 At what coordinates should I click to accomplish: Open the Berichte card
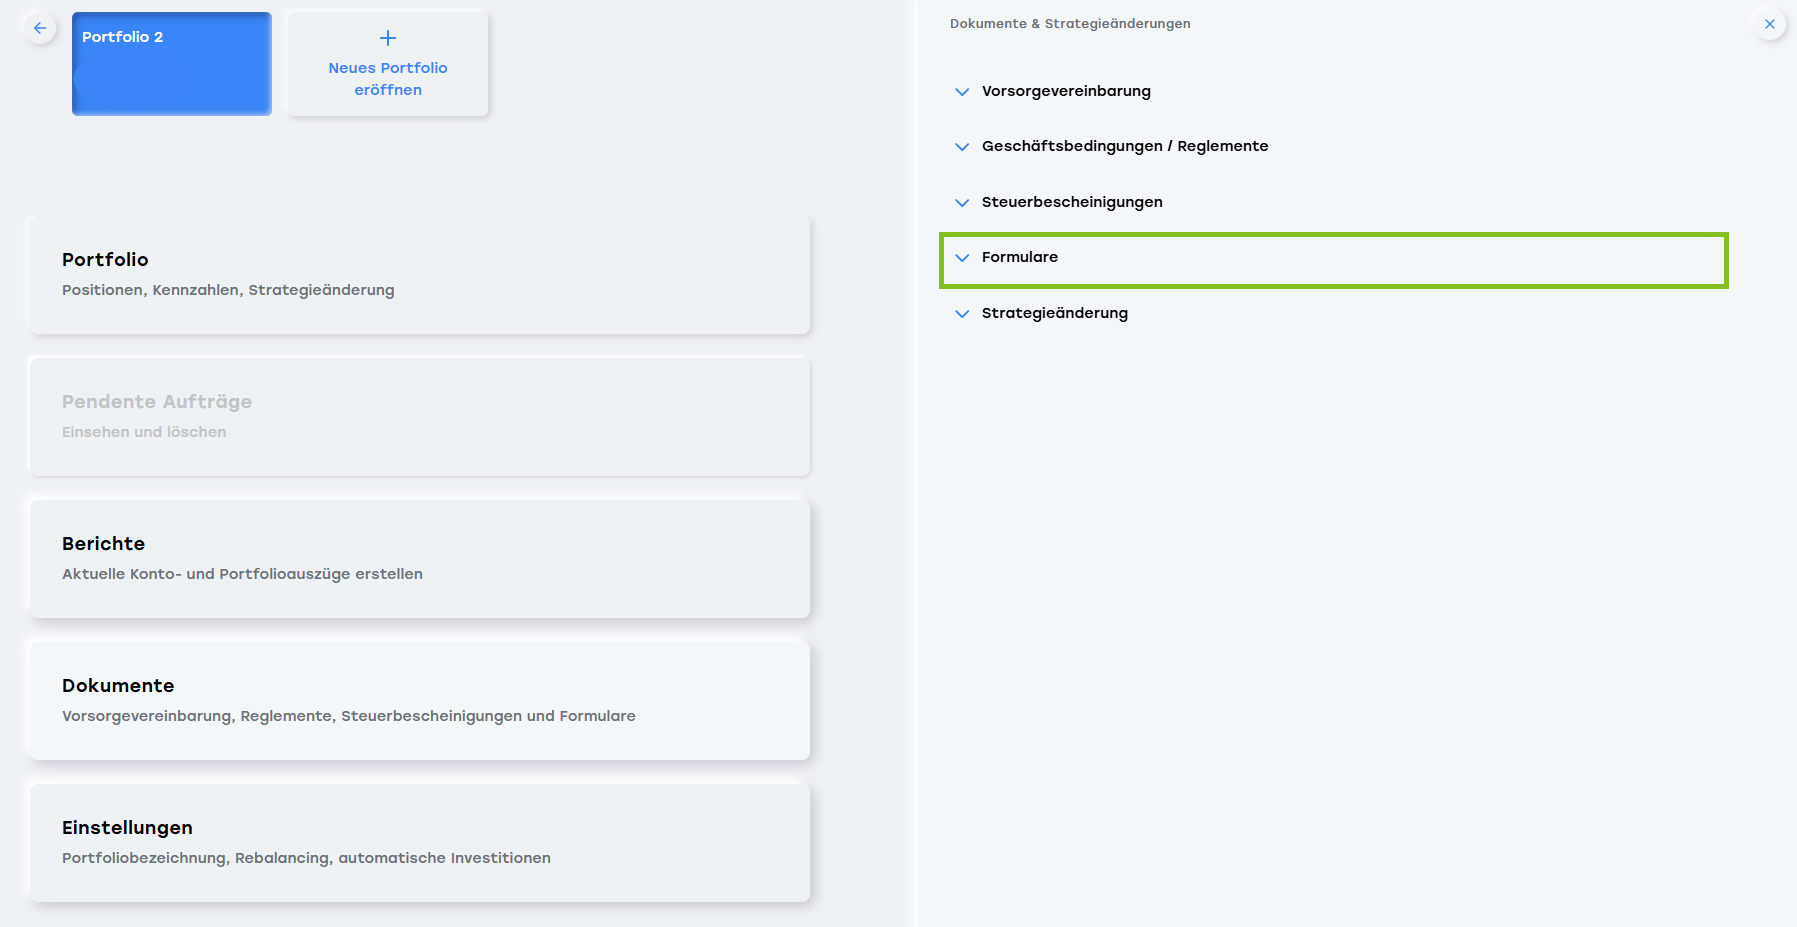[420, 559]
